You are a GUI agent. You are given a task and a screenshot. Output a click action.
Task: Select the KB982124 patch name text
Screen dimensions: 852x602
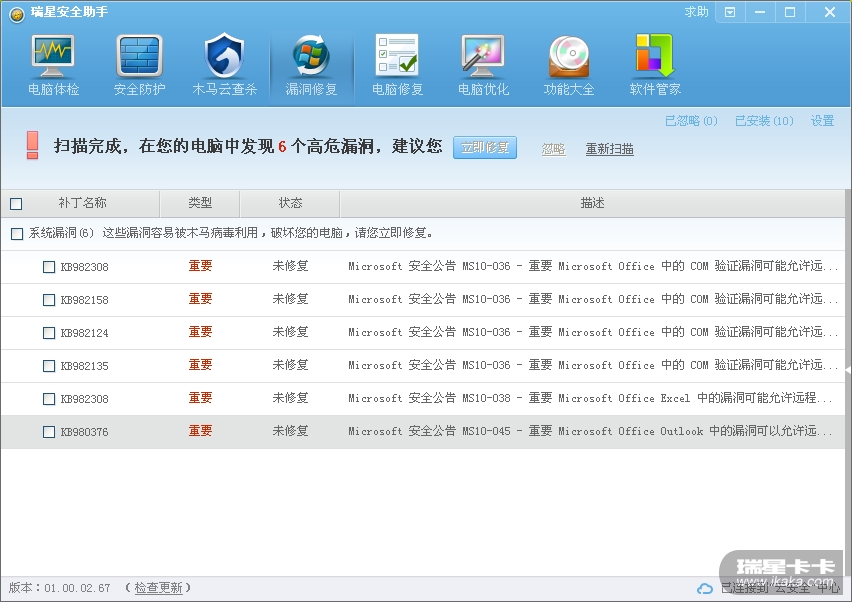(84, 333)
